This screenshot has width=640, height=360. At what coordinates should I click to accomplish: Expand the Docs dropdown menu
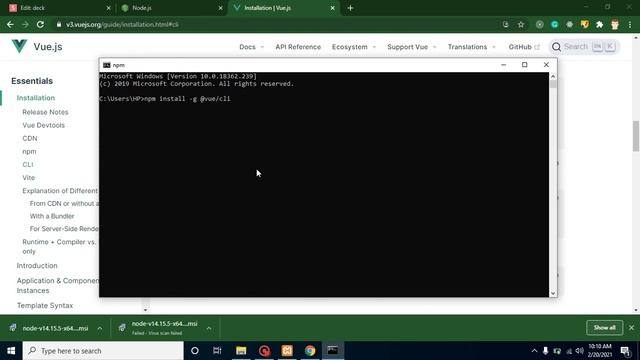(251, 47)
